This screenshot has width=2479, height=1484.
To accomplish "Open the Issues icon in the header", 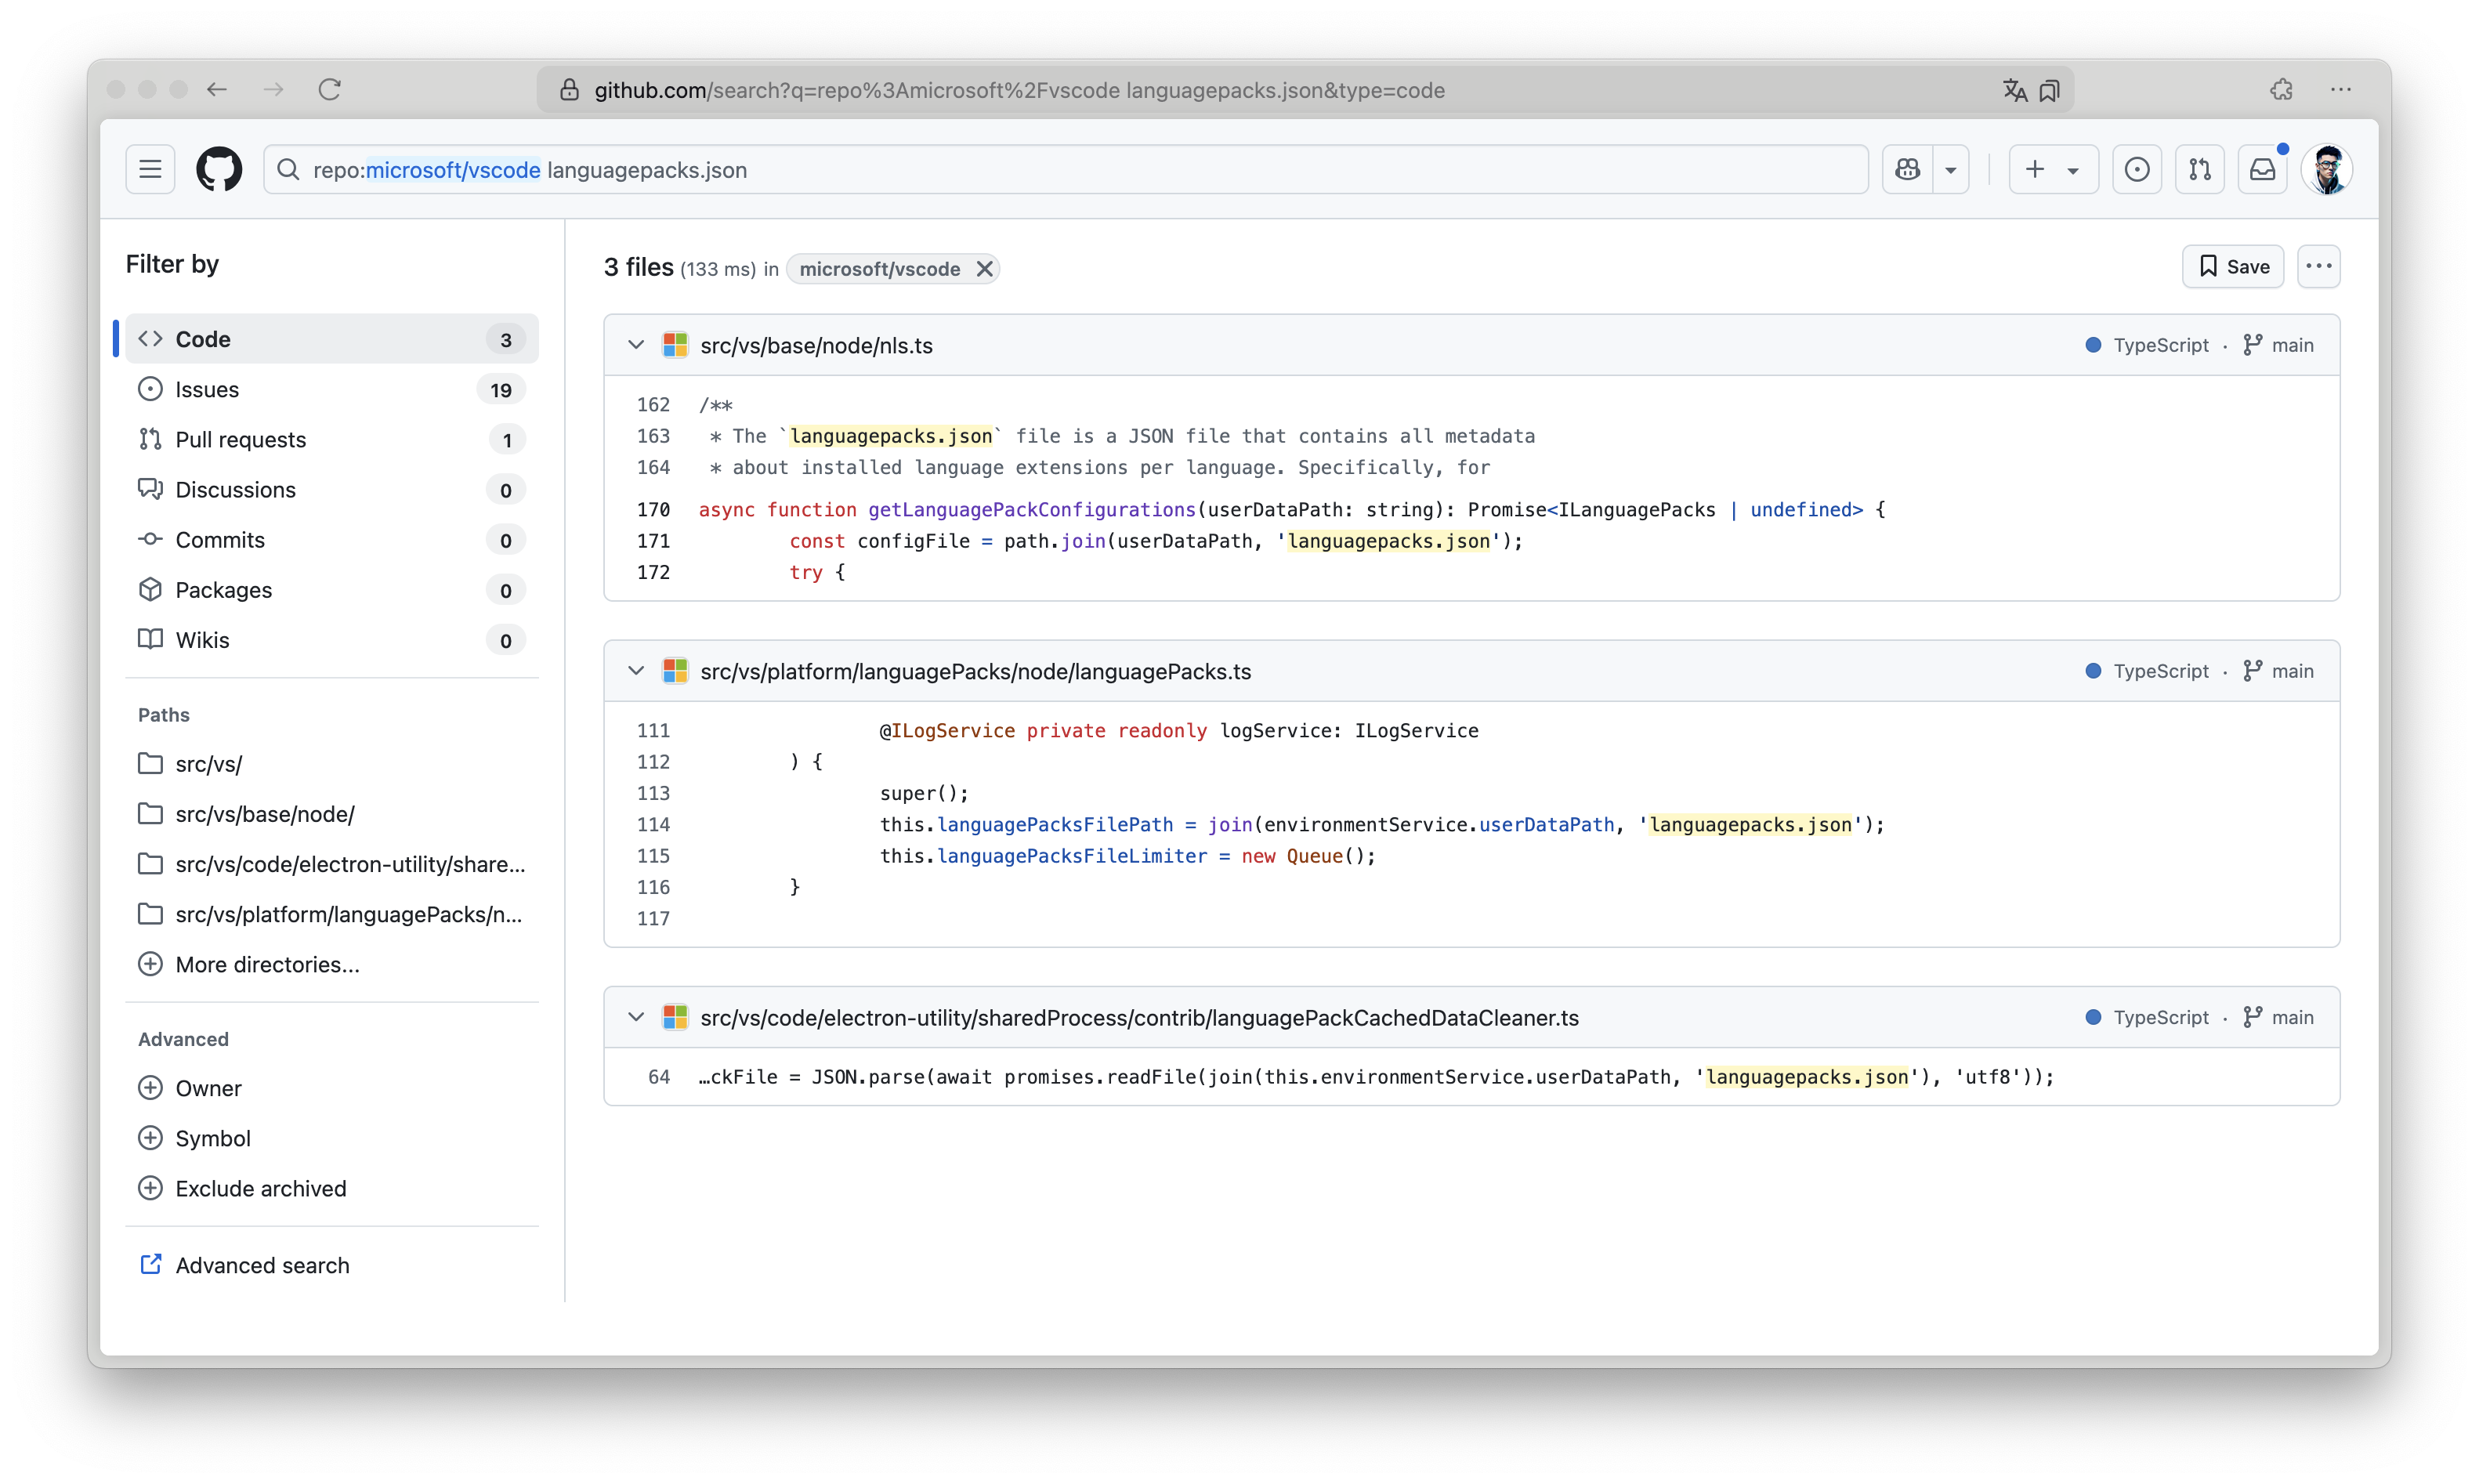I will click(2136, 169).
